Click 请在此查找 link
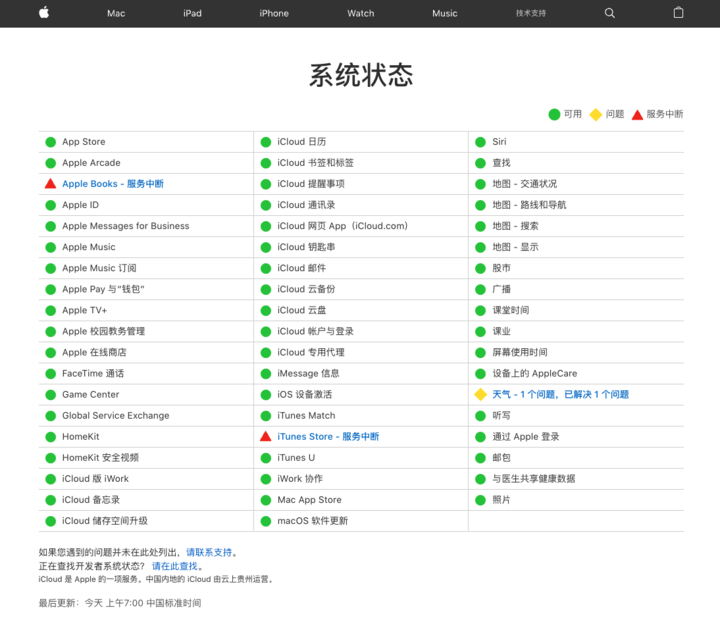720x624 pixels. point(175,566)
